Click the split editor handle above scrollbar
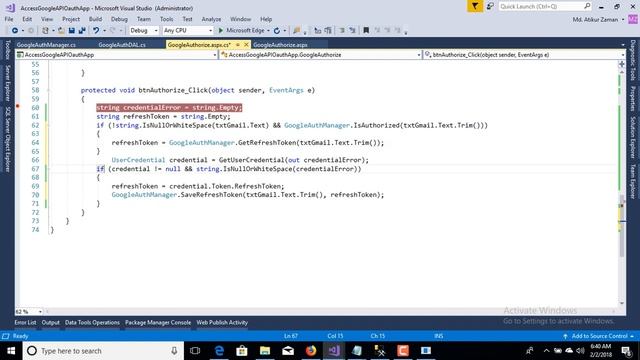The image size is (640, 360). click(x=622, y=64)
